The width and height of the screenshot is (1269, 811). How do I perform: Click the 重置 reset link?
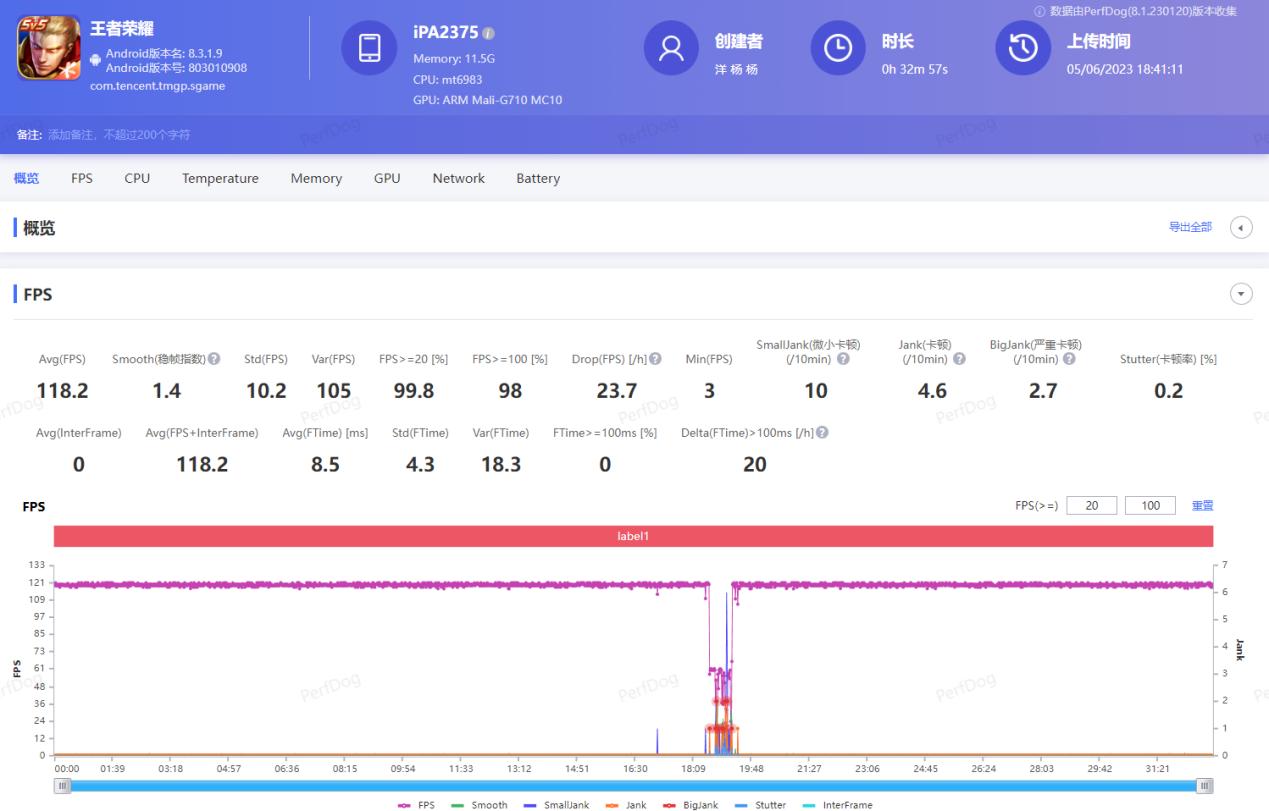1203,505
